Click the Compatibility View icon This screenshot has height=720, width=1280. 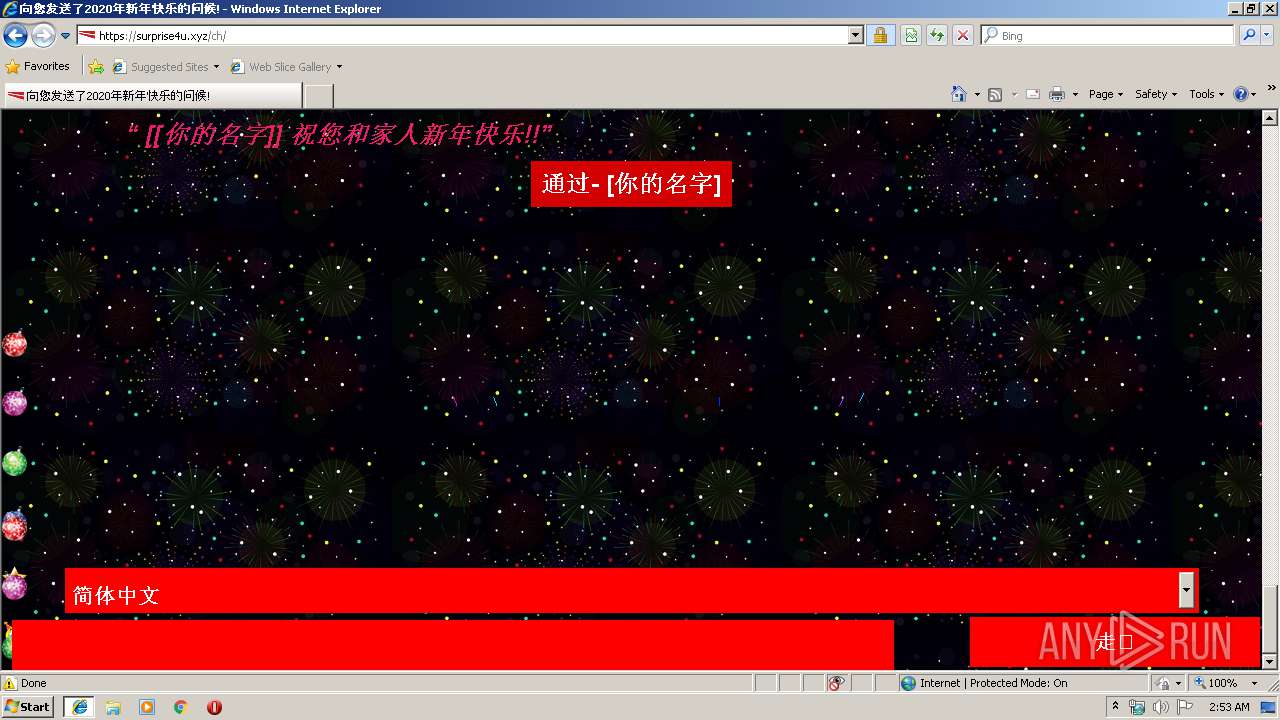[911, 36]
